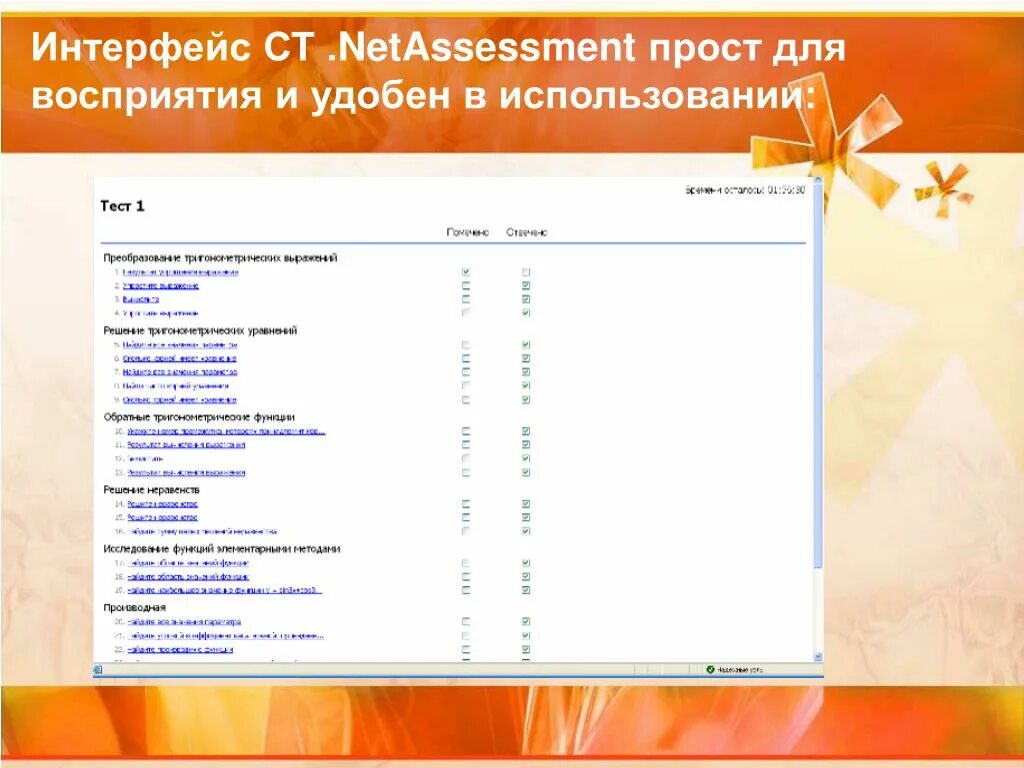Image resolution: width=1024 pixels, height=768 pixels.
Task: Mark question 9 with the "Помечено" checkbox
Action: (466, 400)
